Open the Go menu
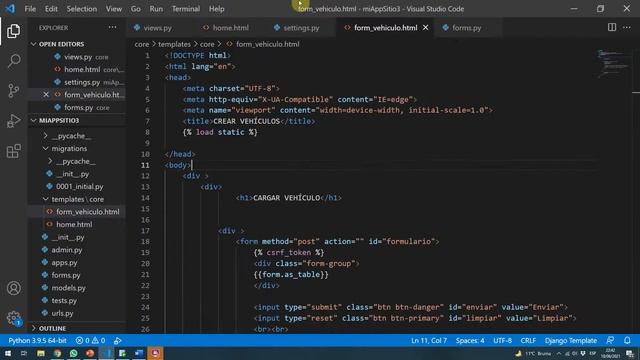This screenshot has width=640, height=360. 136,9
